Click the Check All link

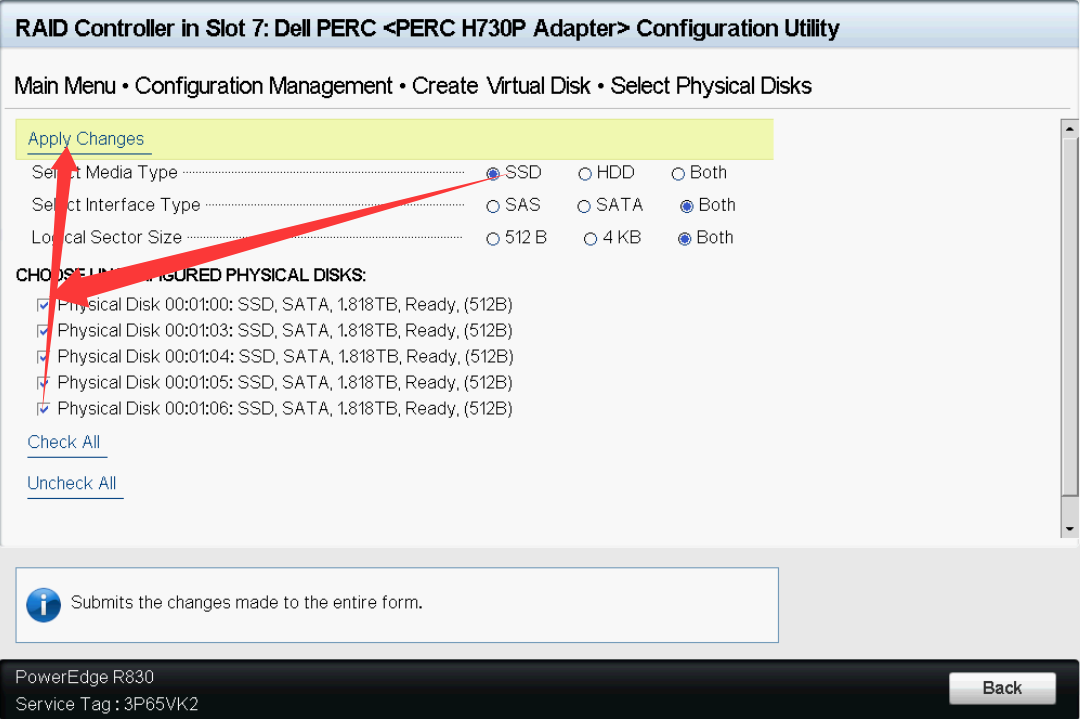[64, 442]
